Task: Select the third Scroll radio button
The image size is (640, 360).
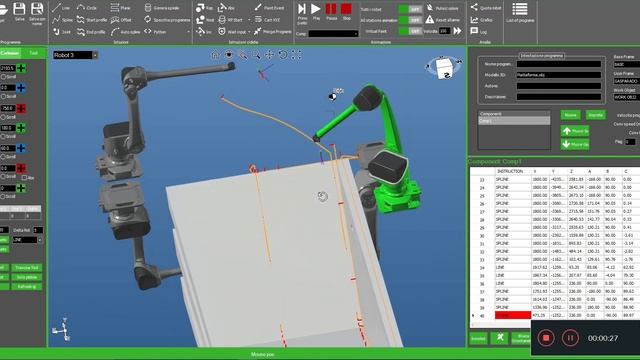Action: coord(3,117)
